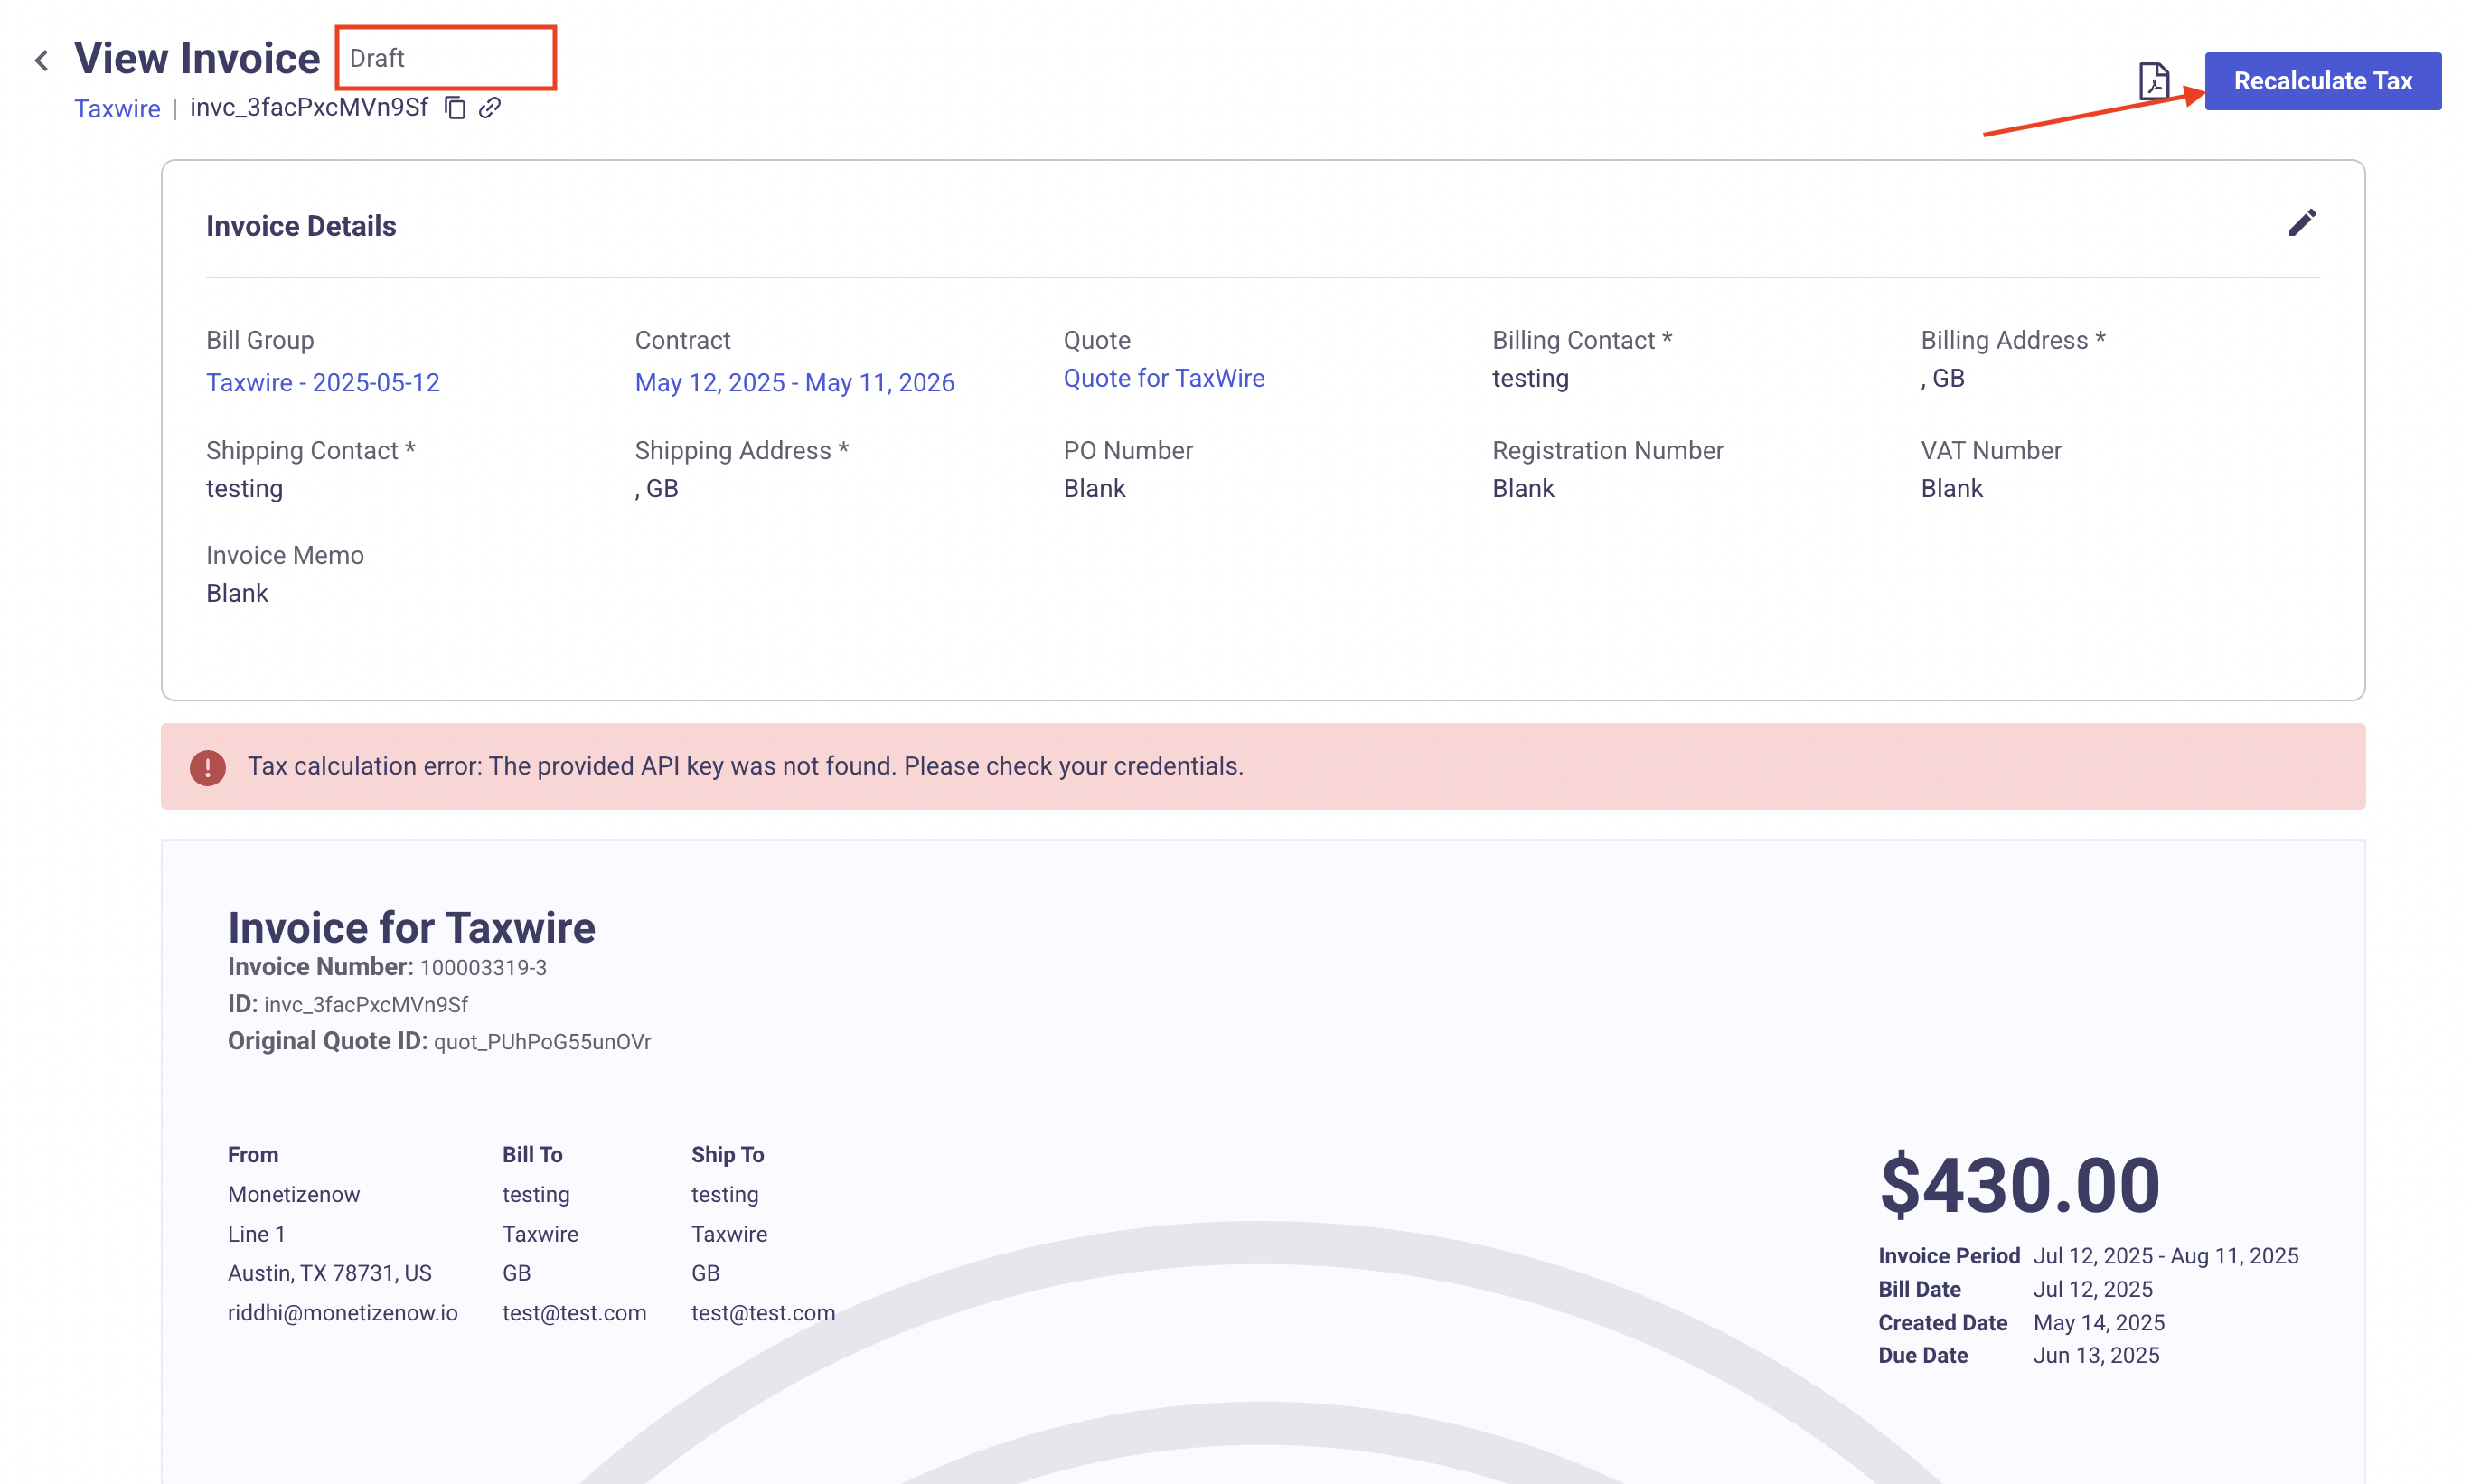The width and height of the screenshot is (2471, 1484).
Task: Copy the invoice ID with the copy icon
Action: [455, 108]
